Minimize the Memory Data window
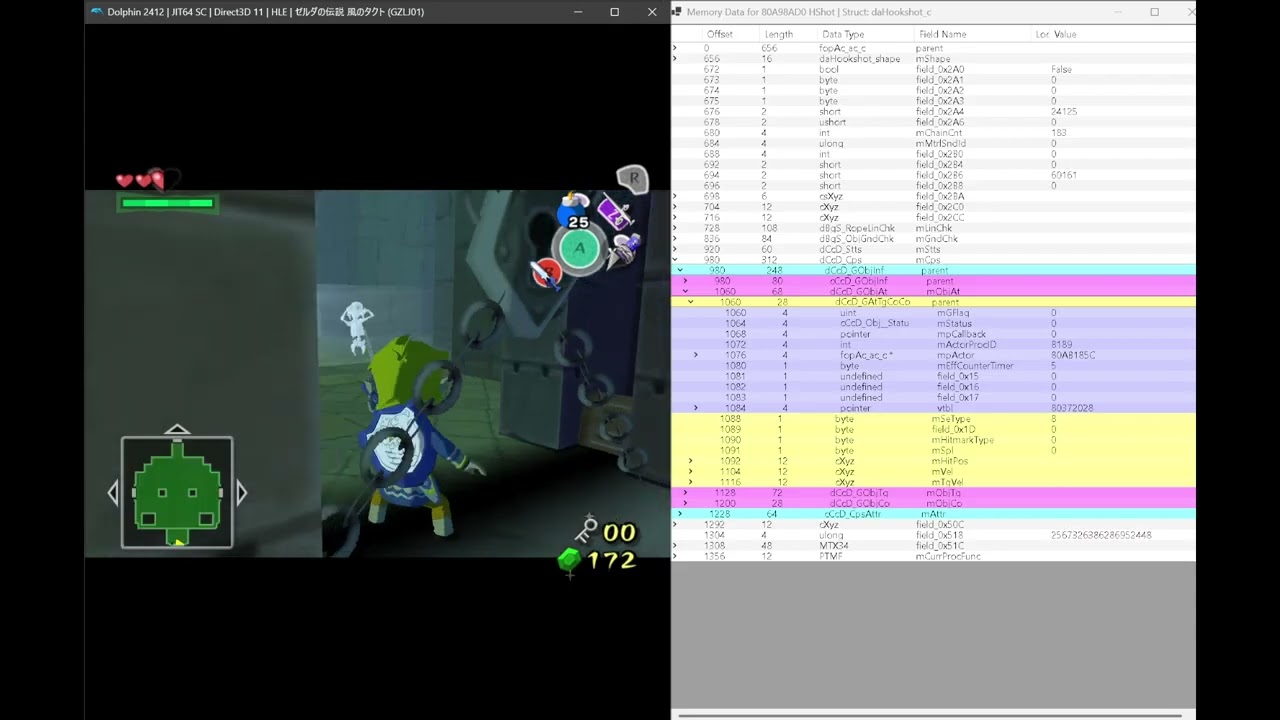The width and height of the screenshot is (1280, 720). pyautogui.click(x=1116, y=12)
